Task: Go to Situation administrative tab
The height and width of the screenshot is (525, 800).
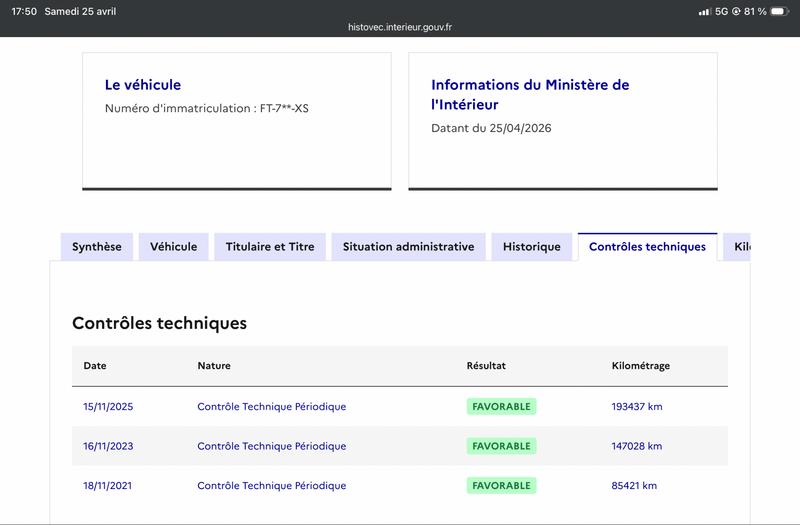Action: pyautogui.click(x=408, y=247)
